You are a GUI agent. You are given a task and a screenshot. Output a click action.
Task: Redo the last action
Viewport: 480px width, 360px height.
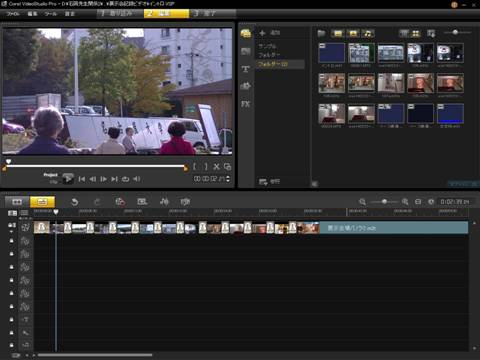tap(97, 202)
